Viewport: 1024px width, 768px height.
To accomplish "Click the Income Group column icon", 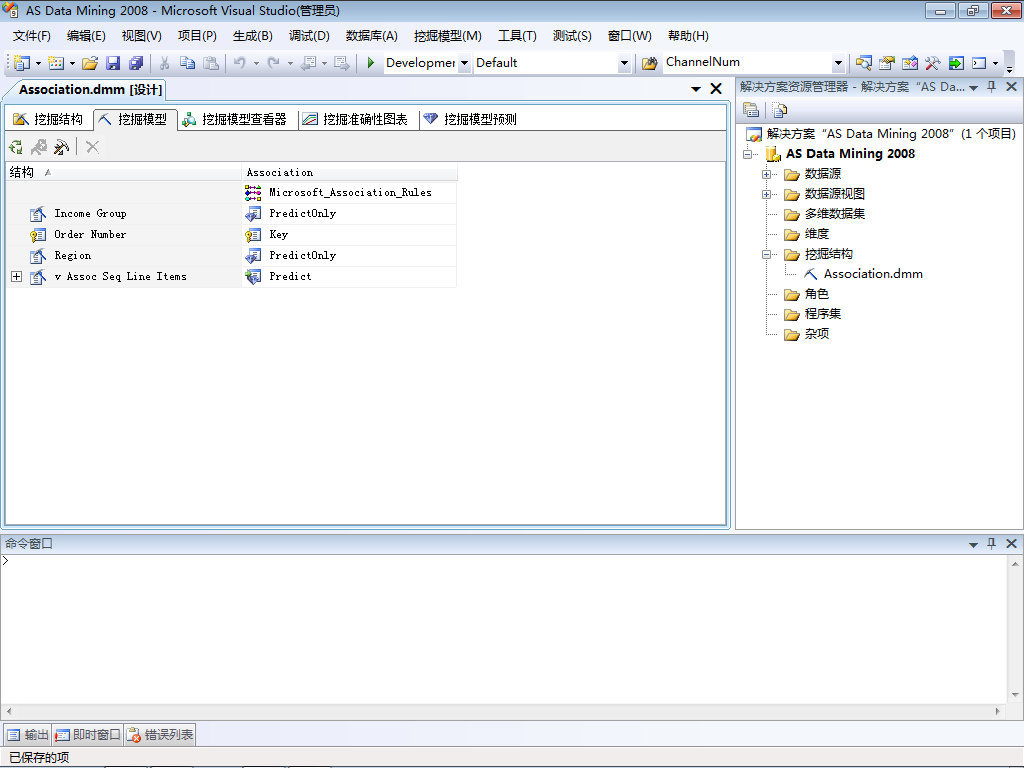I will [38, 214].
